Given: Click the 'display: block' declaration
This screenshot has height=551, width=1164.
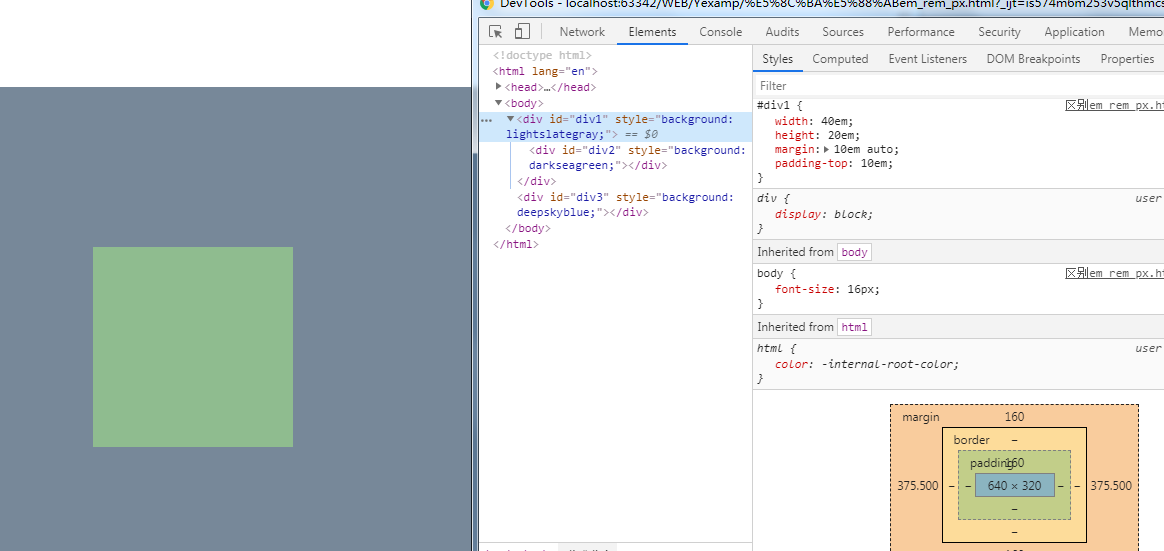Looking at the screenshot, I should (824, 214).
